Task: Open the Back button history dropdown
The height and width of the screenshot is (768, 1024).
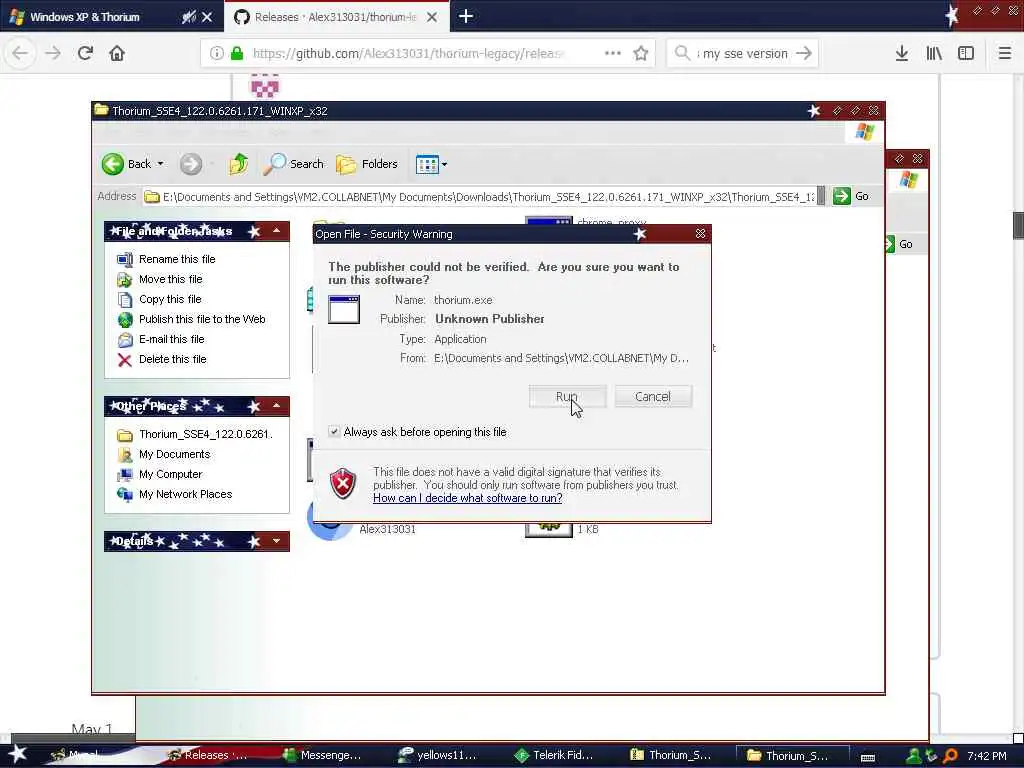Action: [x=161, y=164]
